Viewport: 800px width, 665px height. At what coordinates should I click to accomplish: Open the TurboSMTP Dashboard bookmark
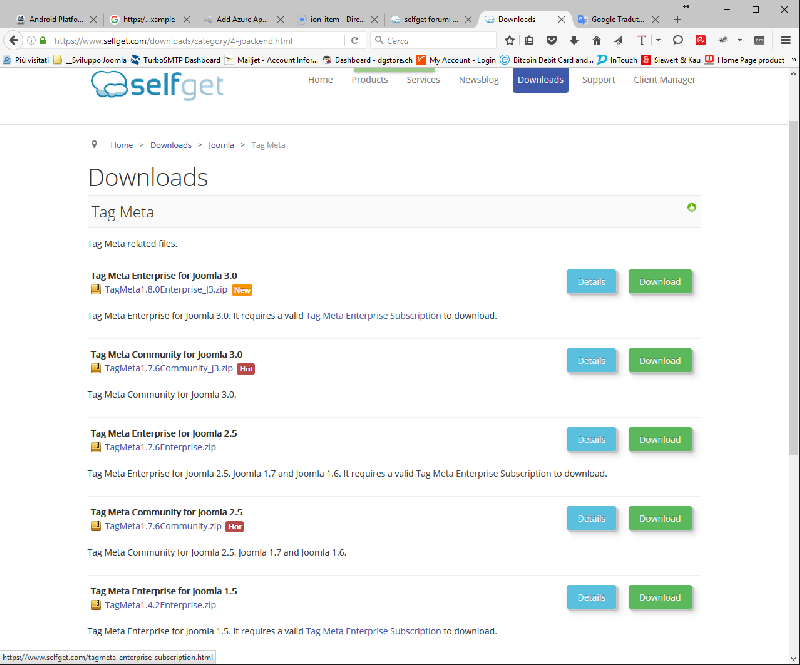(176, 60)
